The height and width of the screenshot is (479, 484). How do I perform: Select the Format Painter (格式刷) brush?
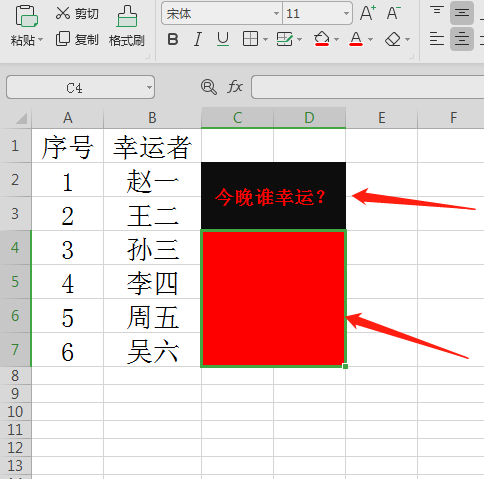127,16
